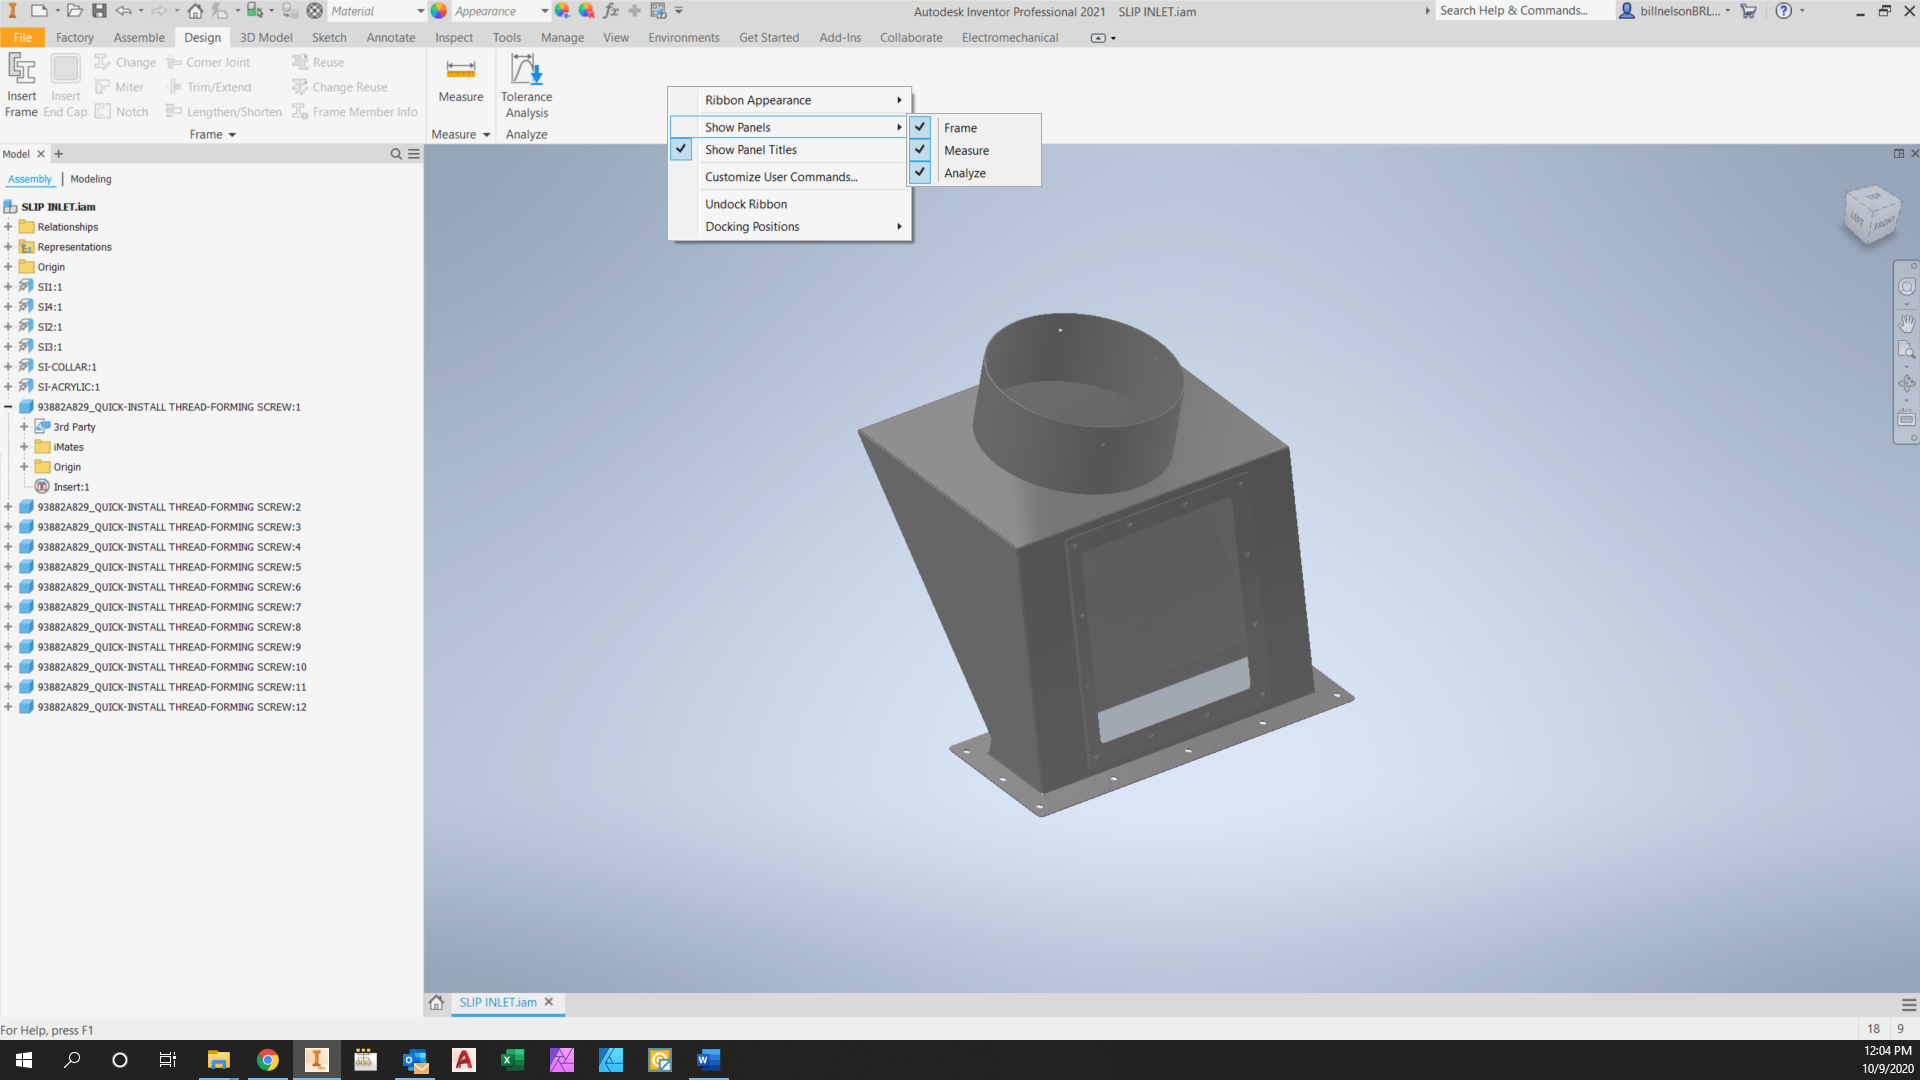The image size is (1920, 1080).
Task: Expand the Relationships folder
Action: 8,227
